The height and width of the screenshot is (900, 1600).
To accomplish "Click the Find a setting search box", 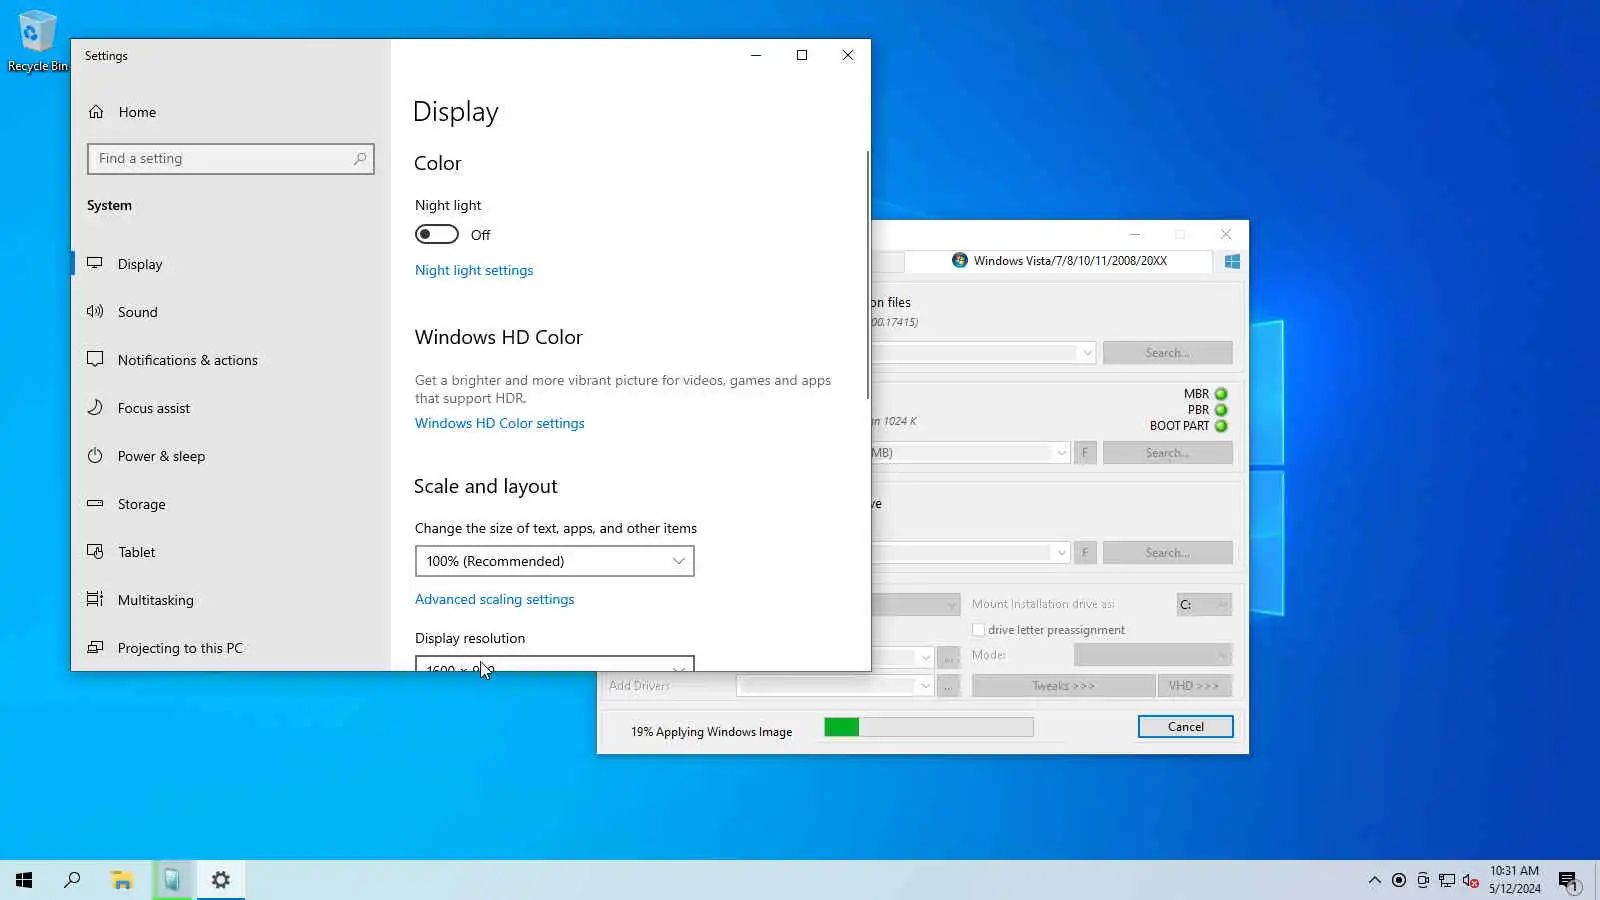I will pyautogui.click(x=230, y=159).
